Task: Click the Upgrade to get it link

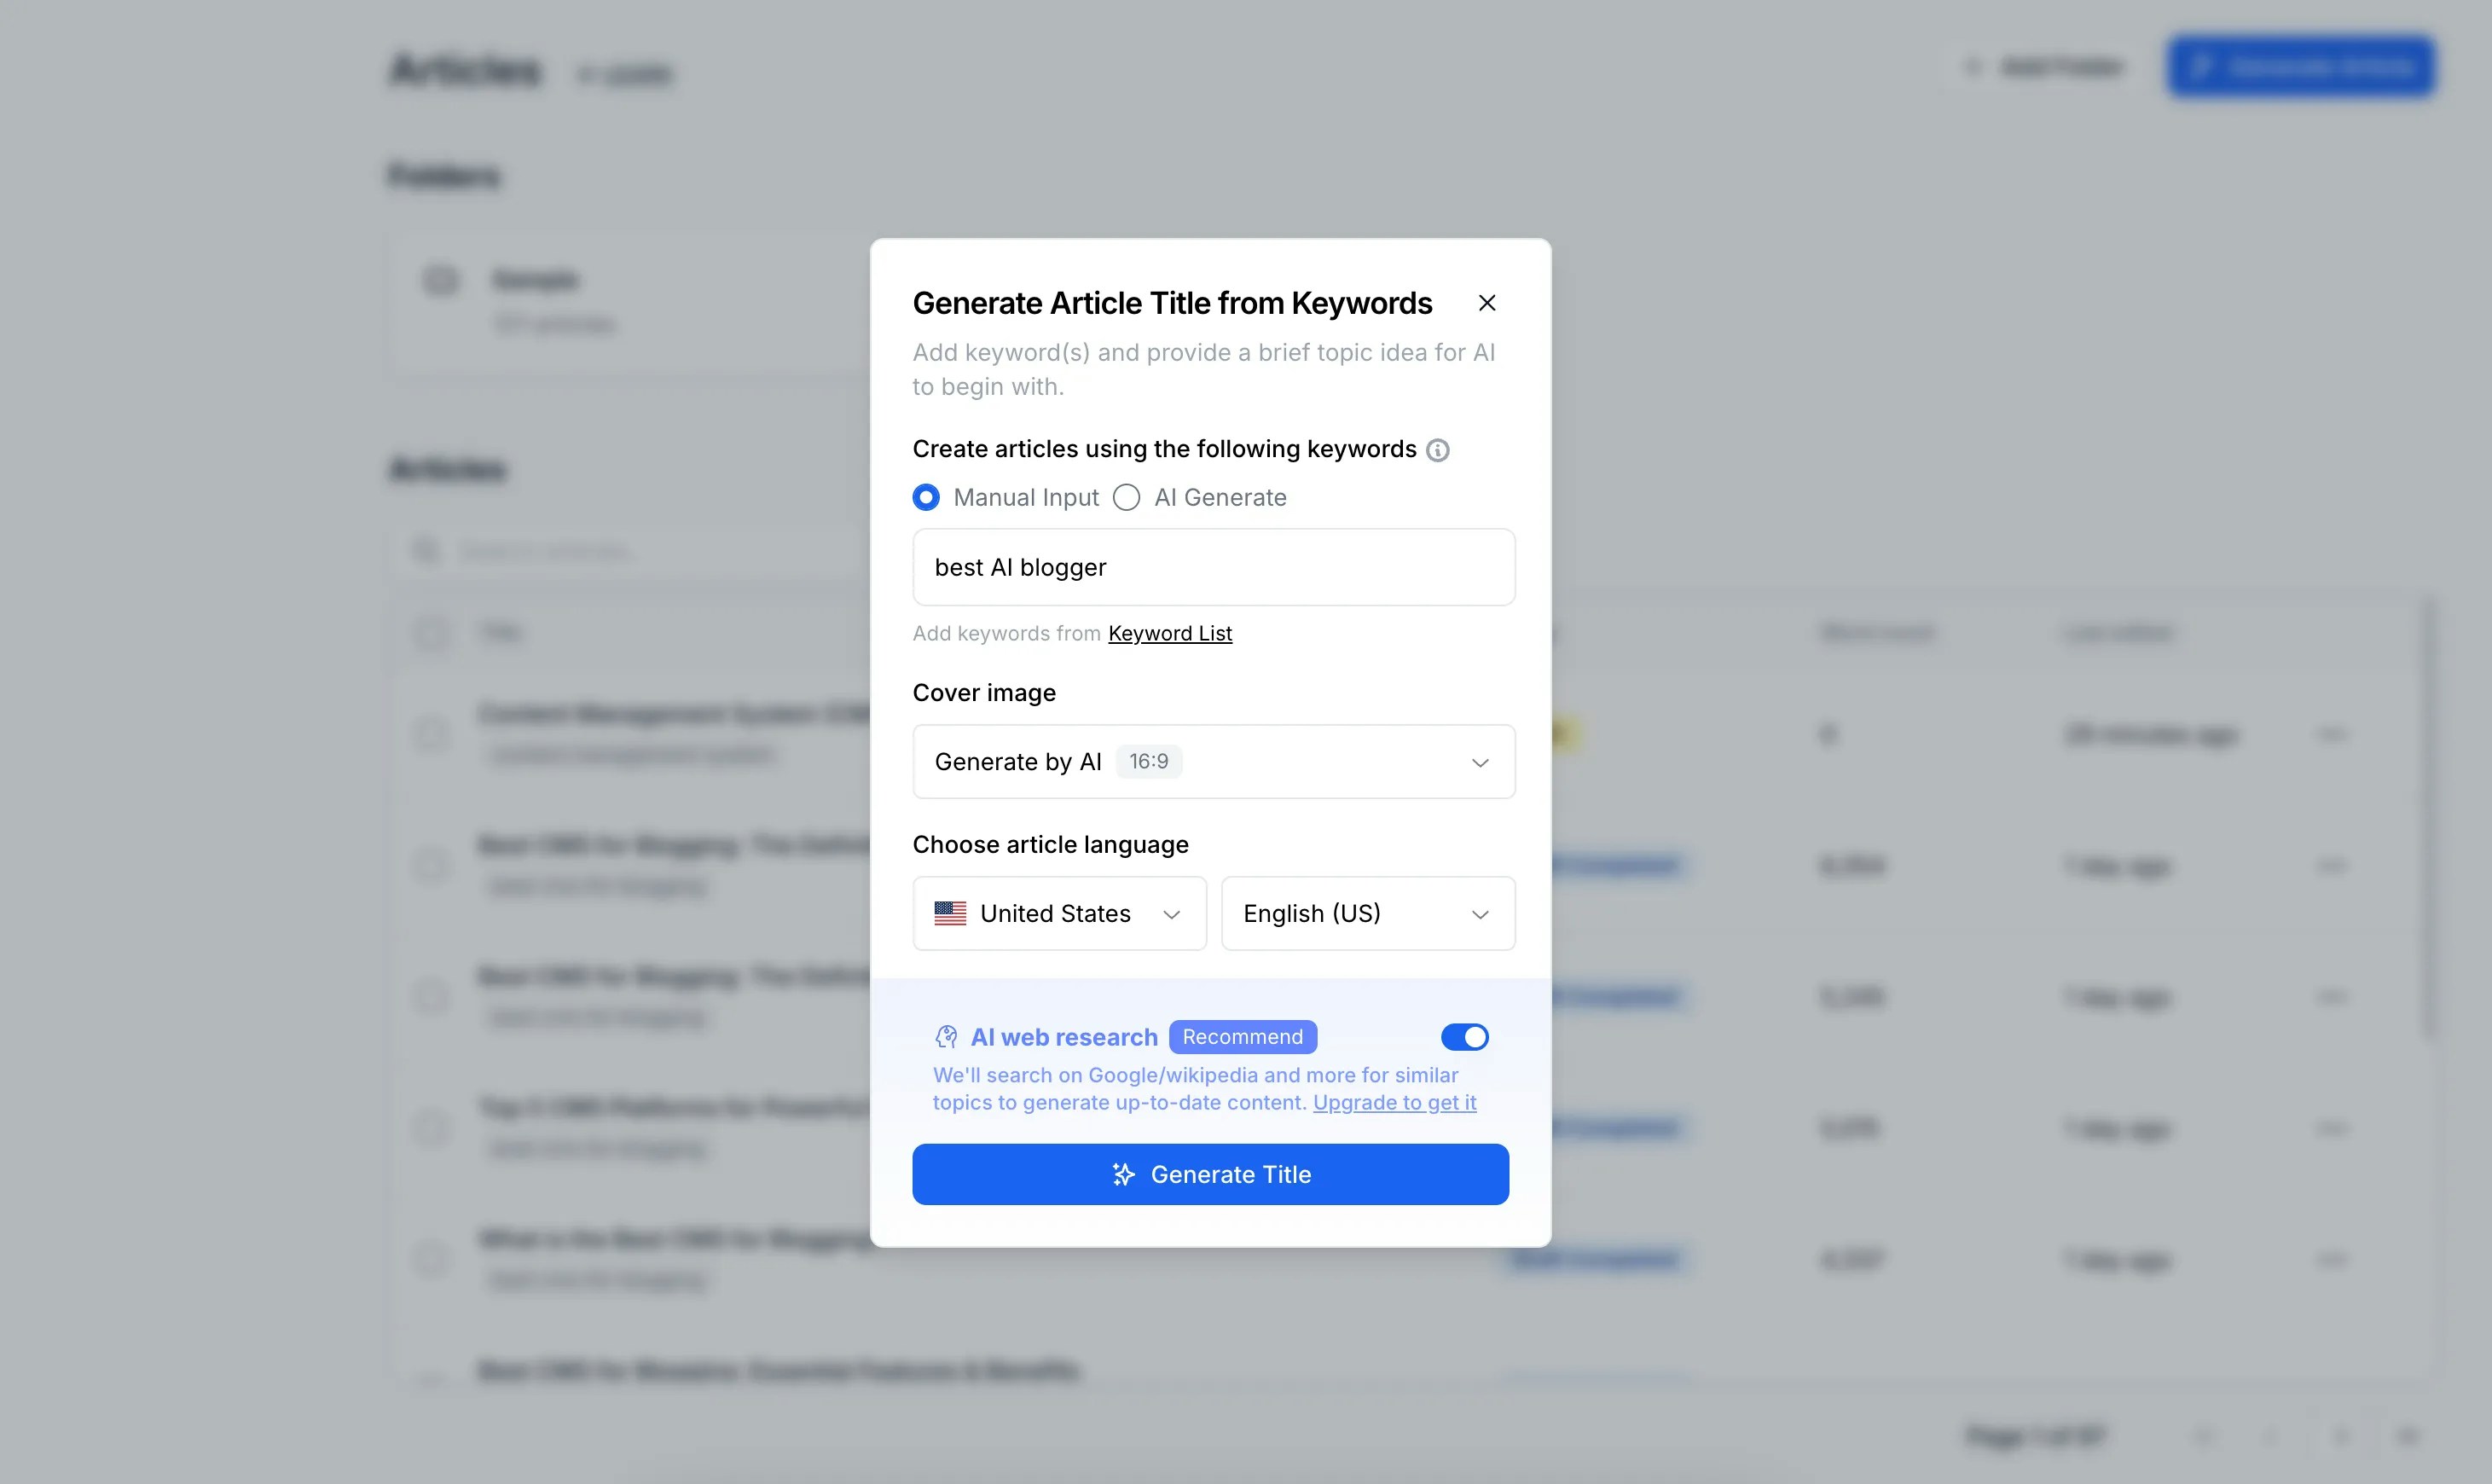Action: [x=1395, y=1102]
